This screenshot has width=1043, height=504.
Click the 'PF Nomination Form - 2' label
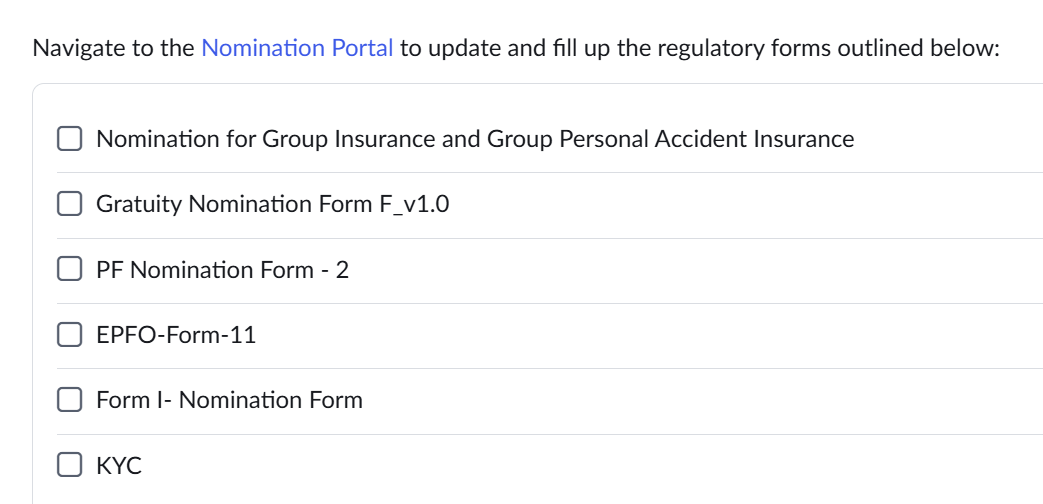(x=222, y=270)
